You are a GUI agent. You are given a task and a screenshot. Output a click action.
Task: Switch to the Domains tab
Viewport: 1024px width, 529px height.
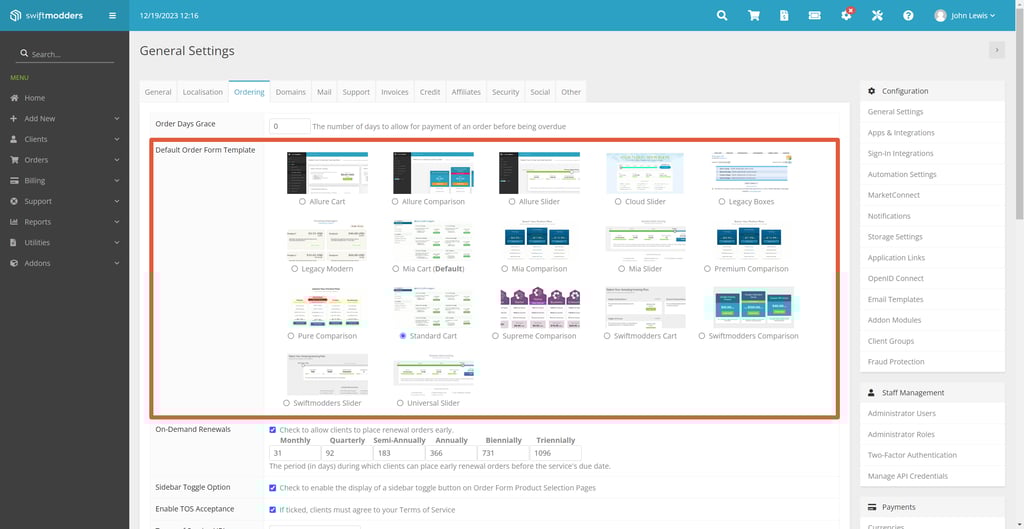290,92
